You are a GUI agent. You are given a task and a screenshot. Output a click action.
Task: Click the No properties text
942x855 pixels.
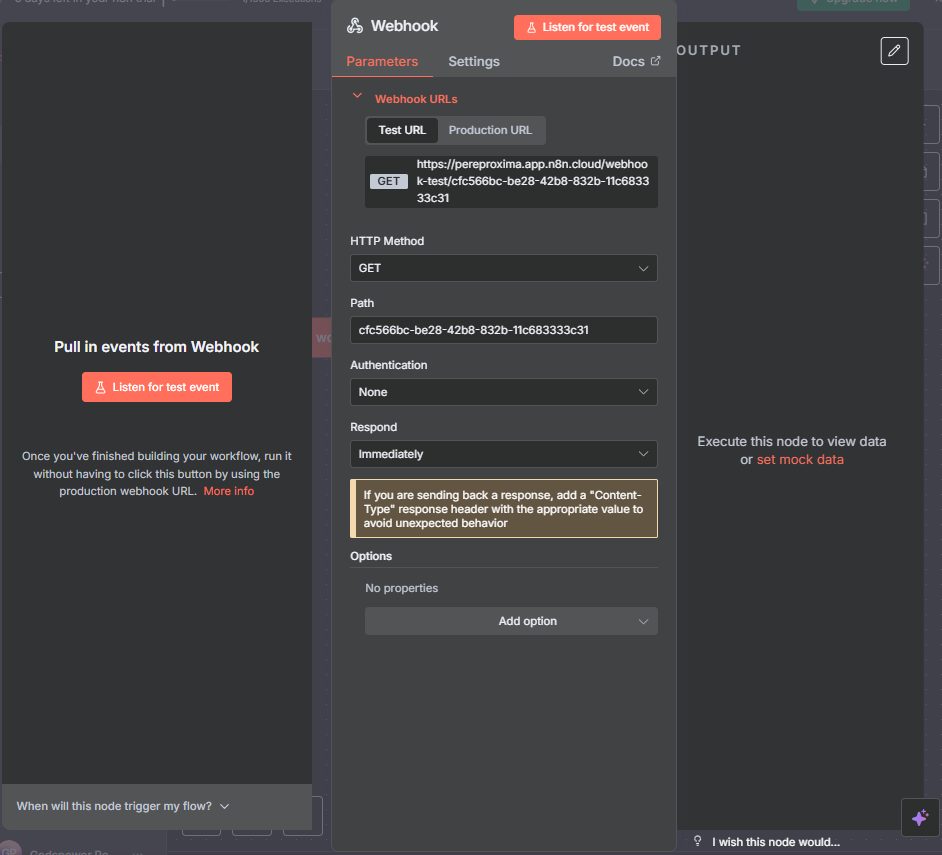click(x=402, y=588)
